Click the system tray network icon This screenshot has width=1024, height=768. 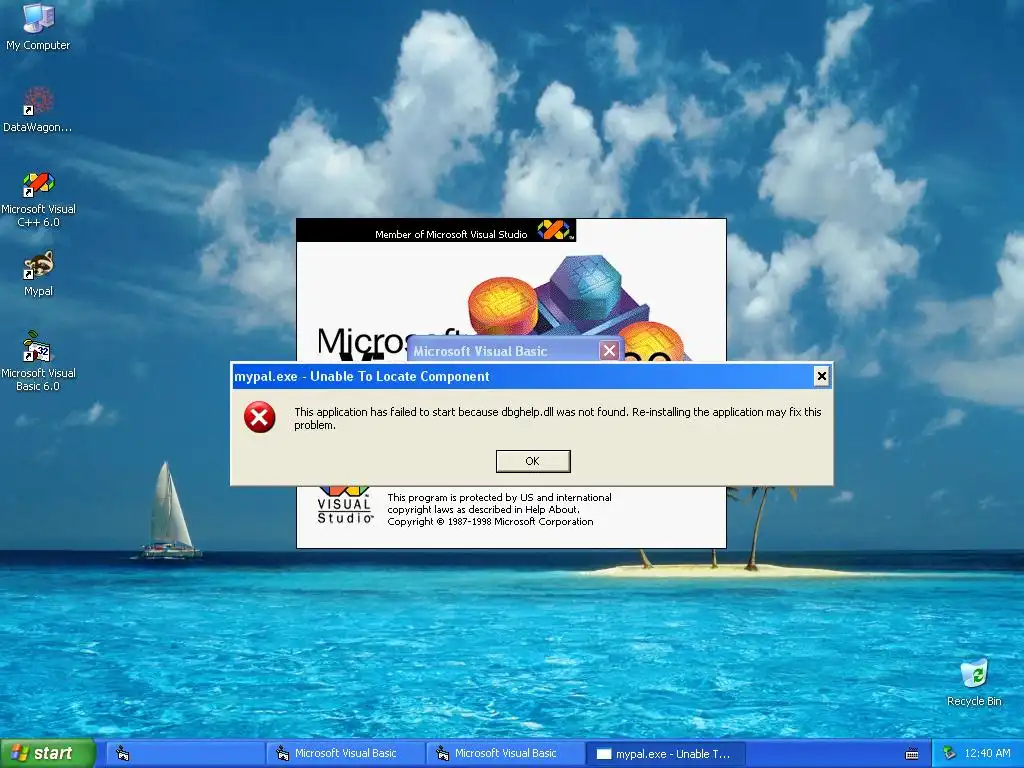(949, 754)
